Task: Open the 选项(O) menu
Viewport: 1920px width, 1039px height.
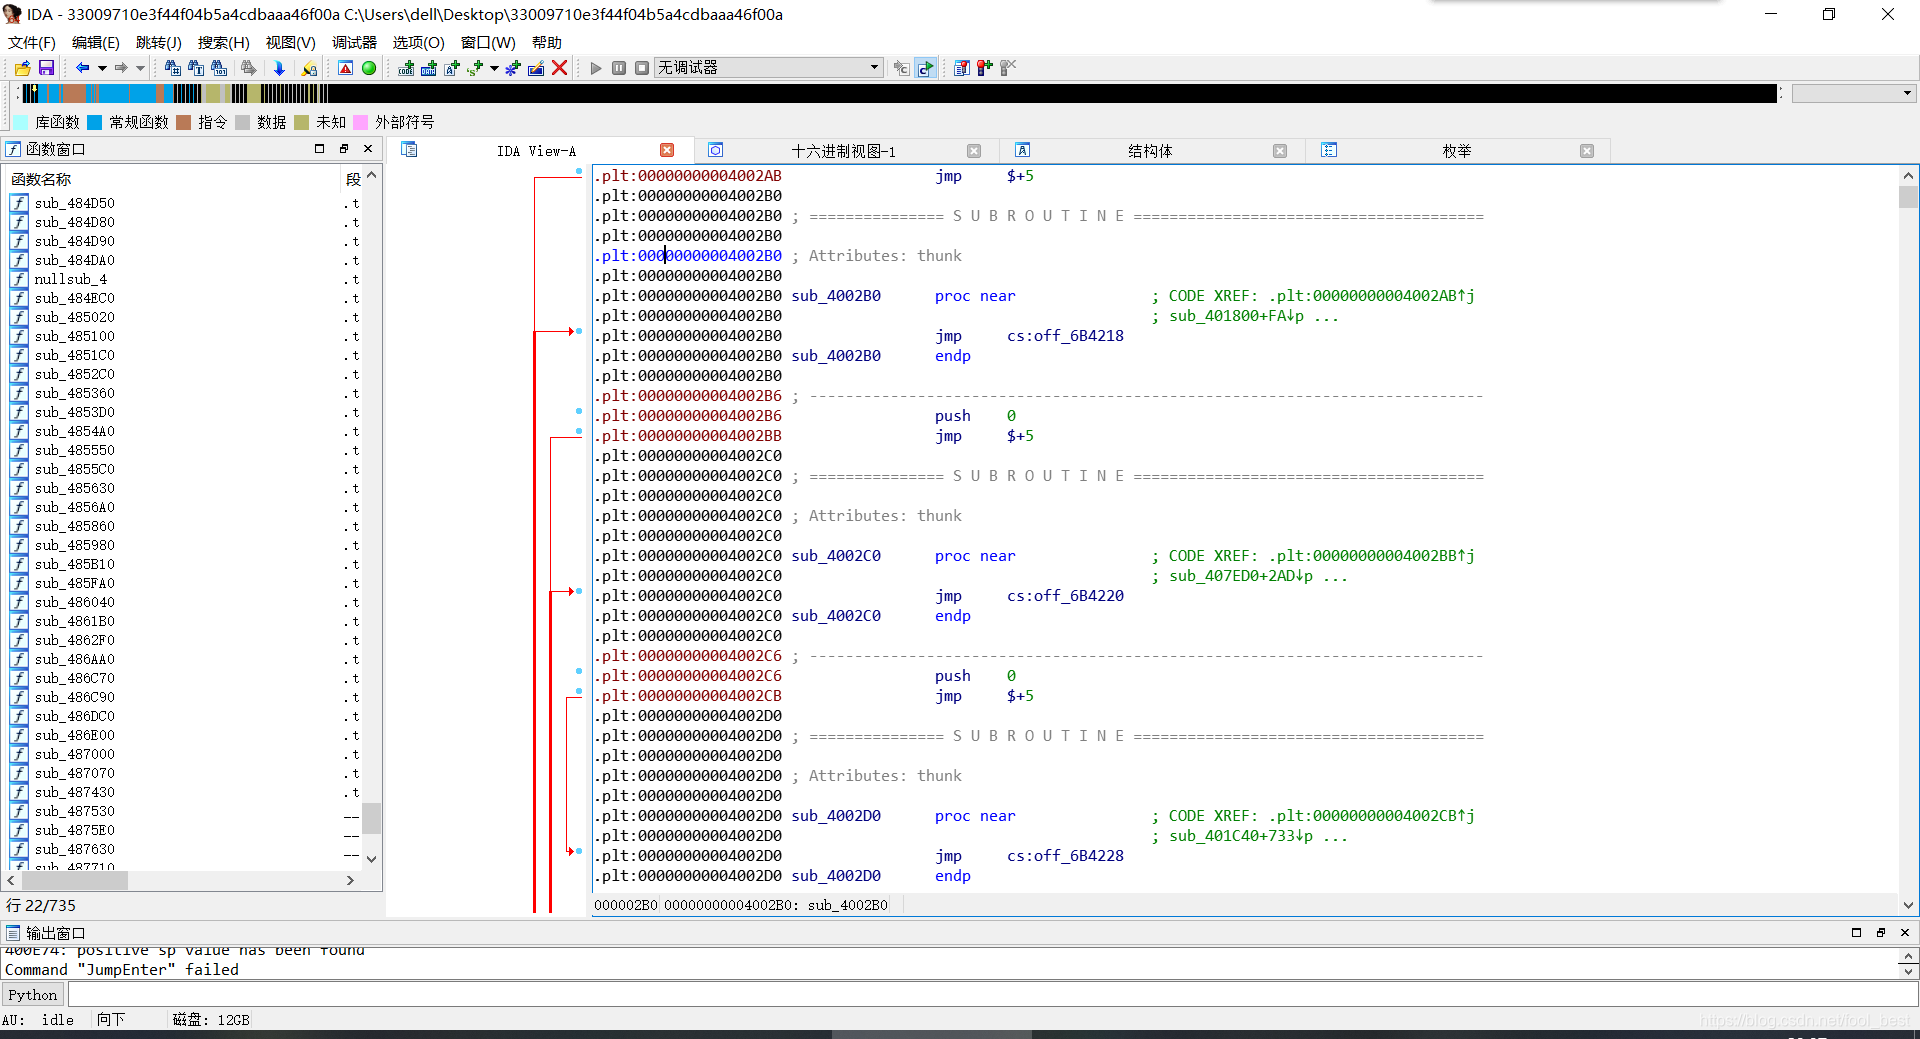Action: [x=419, y=42]
